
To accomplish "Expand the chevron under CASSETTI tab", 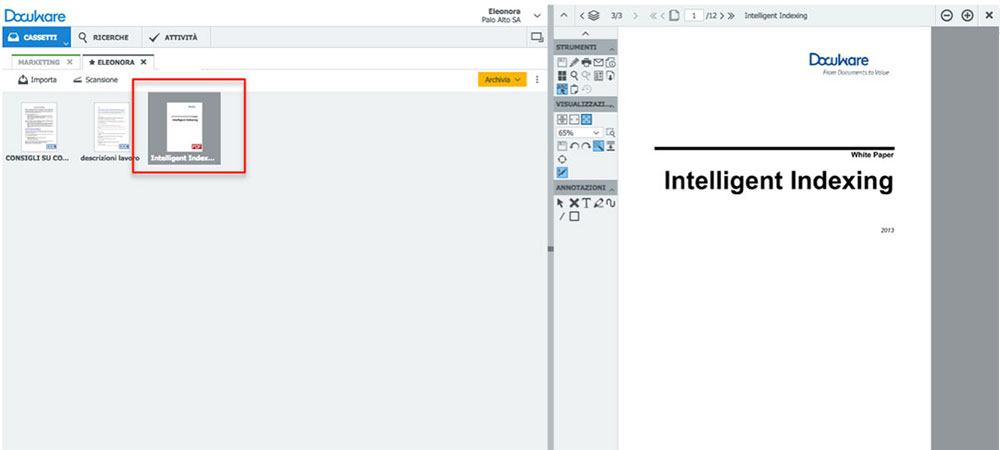I will click(66, 44).
